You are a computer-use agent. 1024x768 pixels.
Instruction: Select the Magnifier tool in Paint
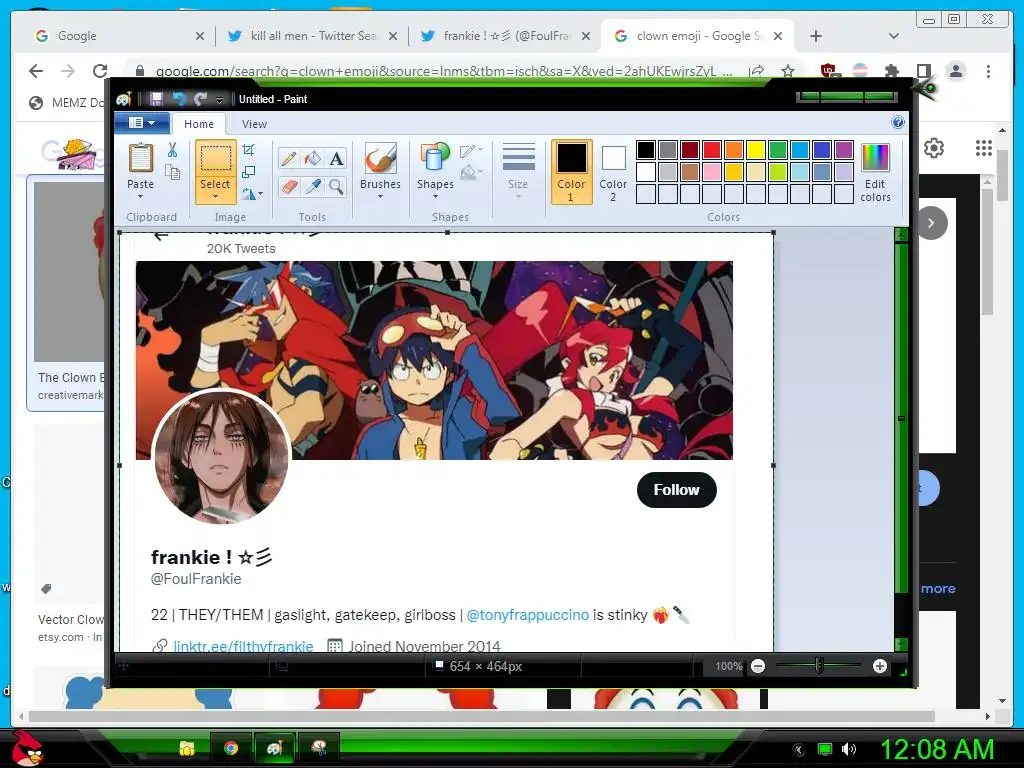336,187
